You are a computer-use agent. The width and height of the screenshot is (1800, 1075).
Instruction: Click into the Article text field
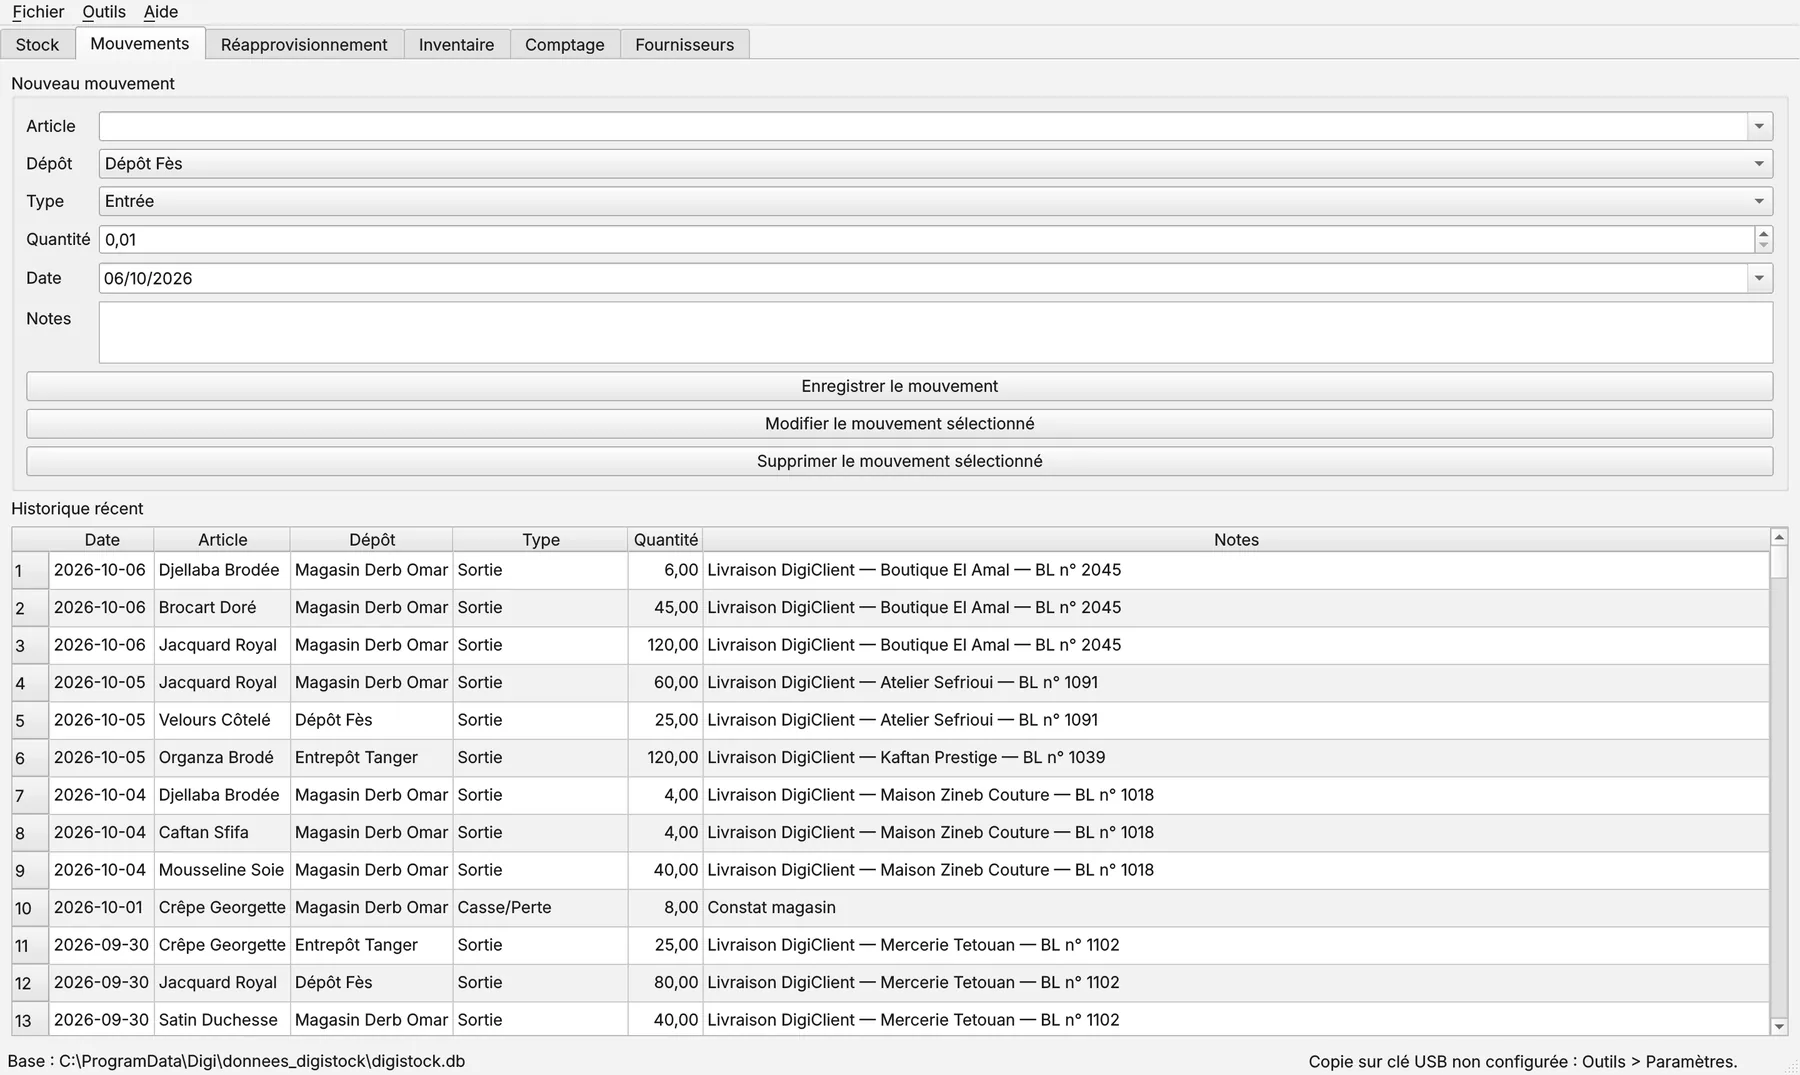(x=922, y=126)
